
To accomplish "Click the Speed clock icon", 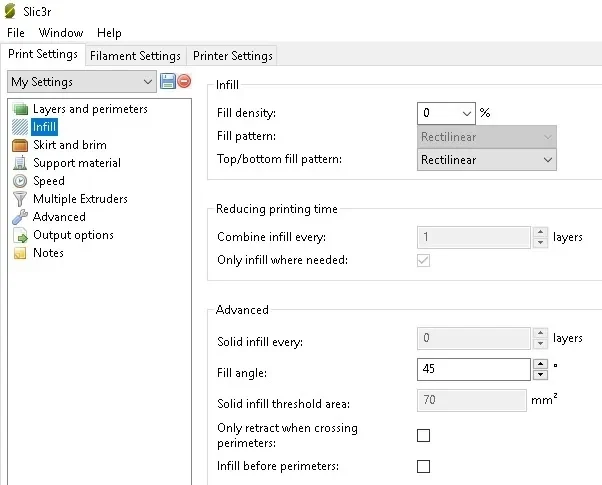I will (x=20, y=181).
